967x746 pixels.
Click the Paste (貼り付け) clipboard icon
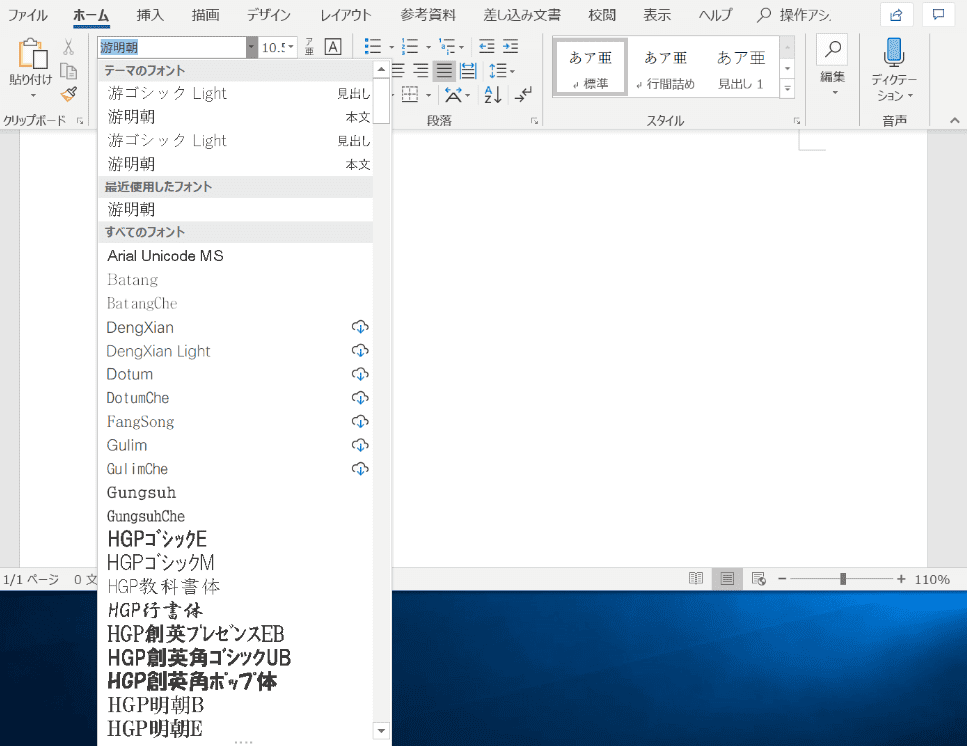click(32, 53)
